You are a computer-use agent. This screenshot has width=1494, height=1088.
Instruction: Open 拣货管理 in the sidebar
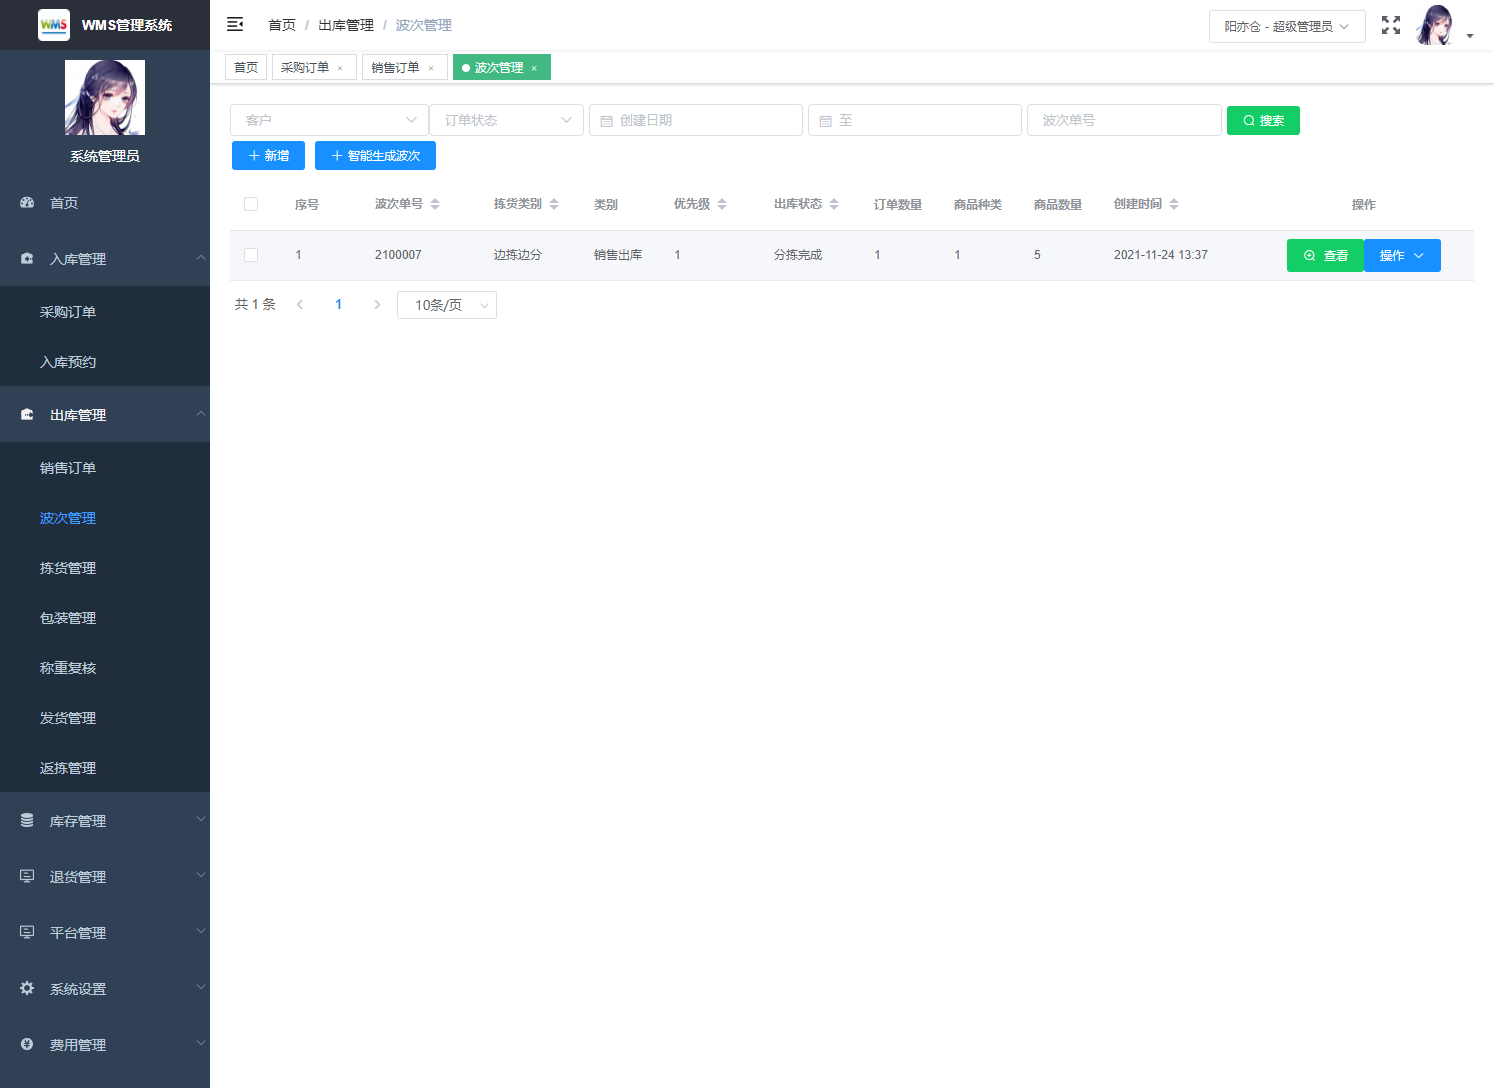pyautogui.click(x=68, y=568)
